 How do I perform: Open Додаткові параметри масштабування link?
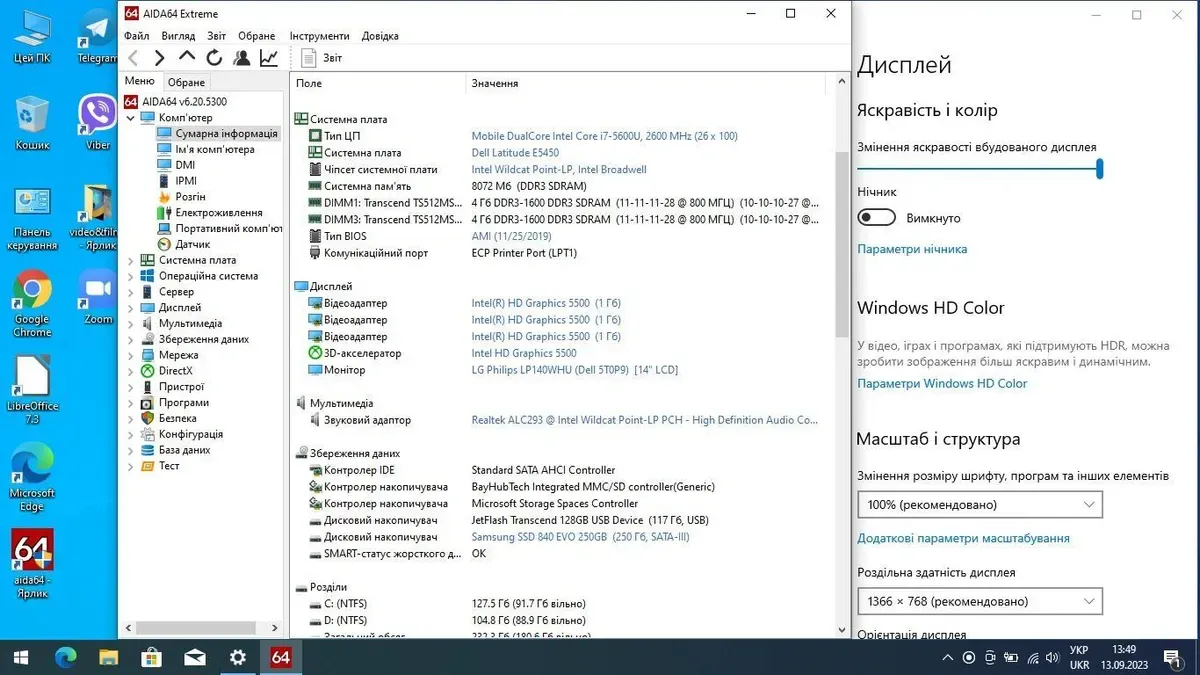pos(962,538)
